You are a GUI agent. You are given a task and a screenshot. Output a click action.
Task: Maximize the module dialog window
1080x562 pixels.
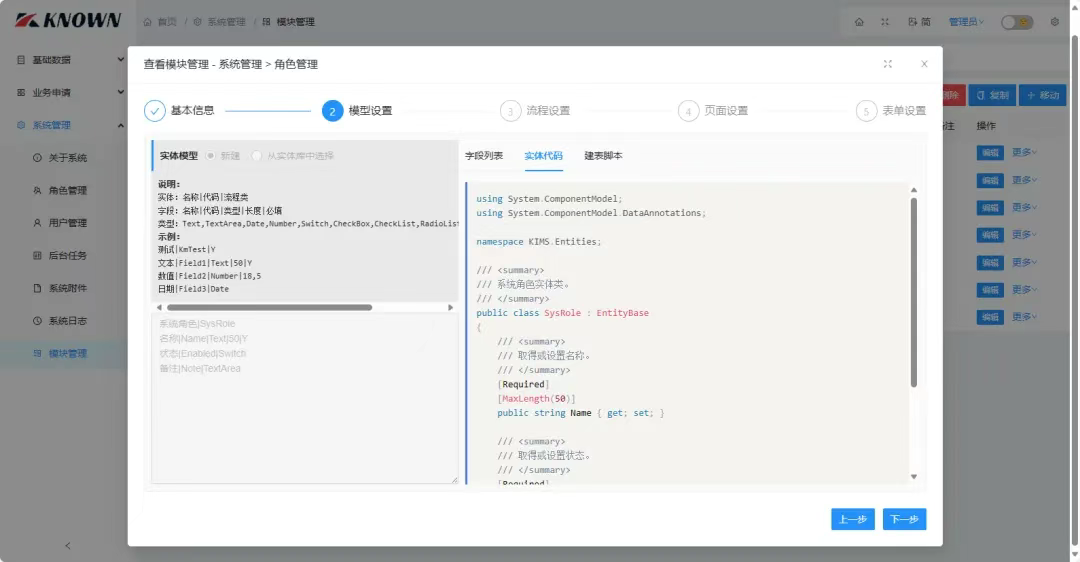[888, 64]
